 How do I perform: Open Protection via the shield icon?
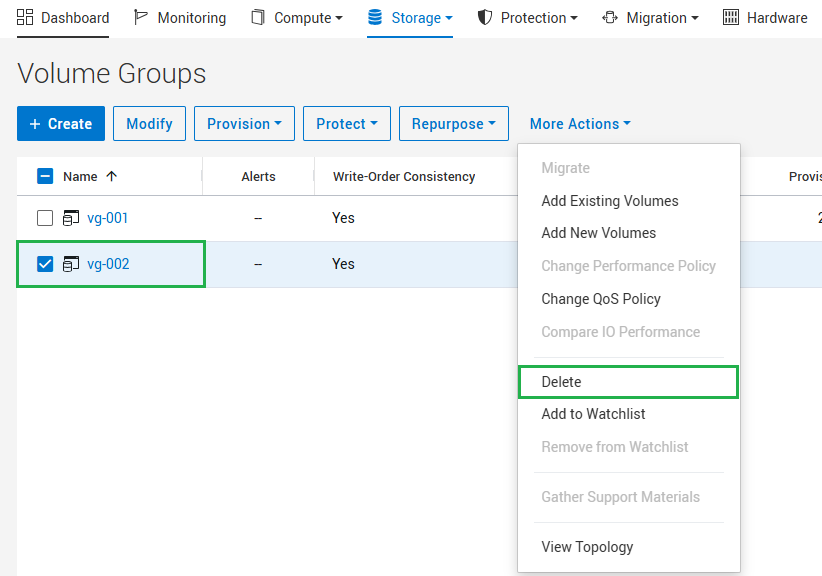pyautogui.click(x=487, y=17)
